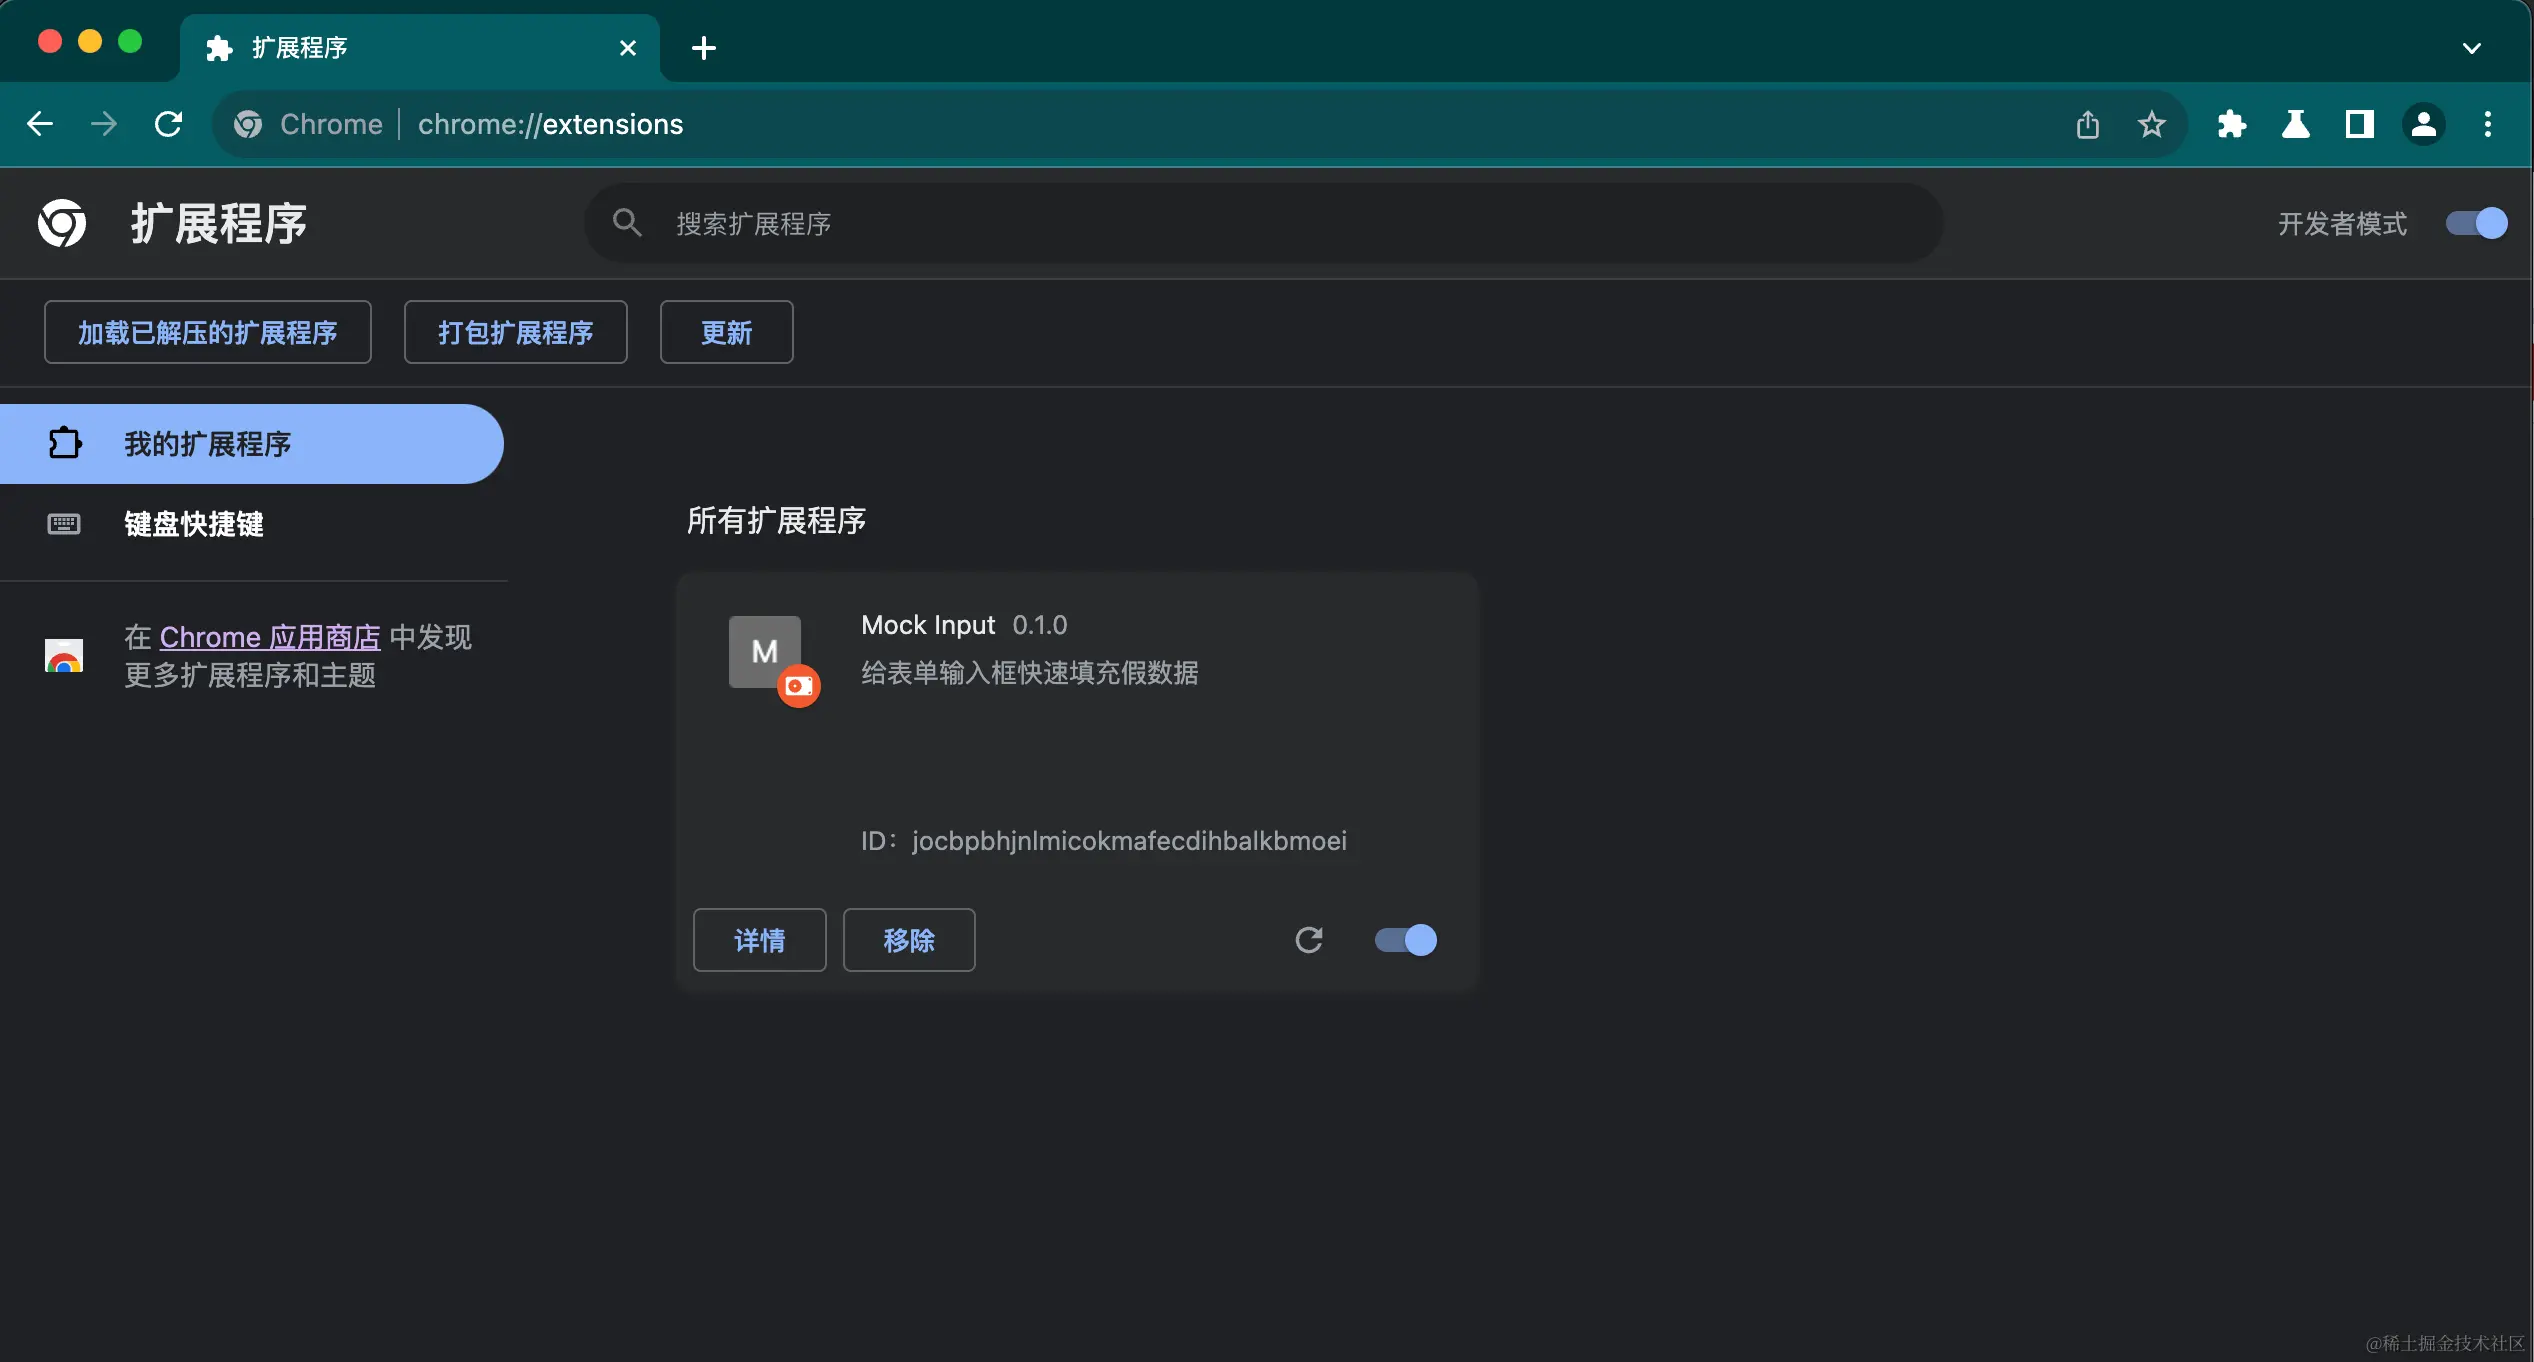Open 详情 for Mock Input
2534x1362 pixels.
click(759, 940)
